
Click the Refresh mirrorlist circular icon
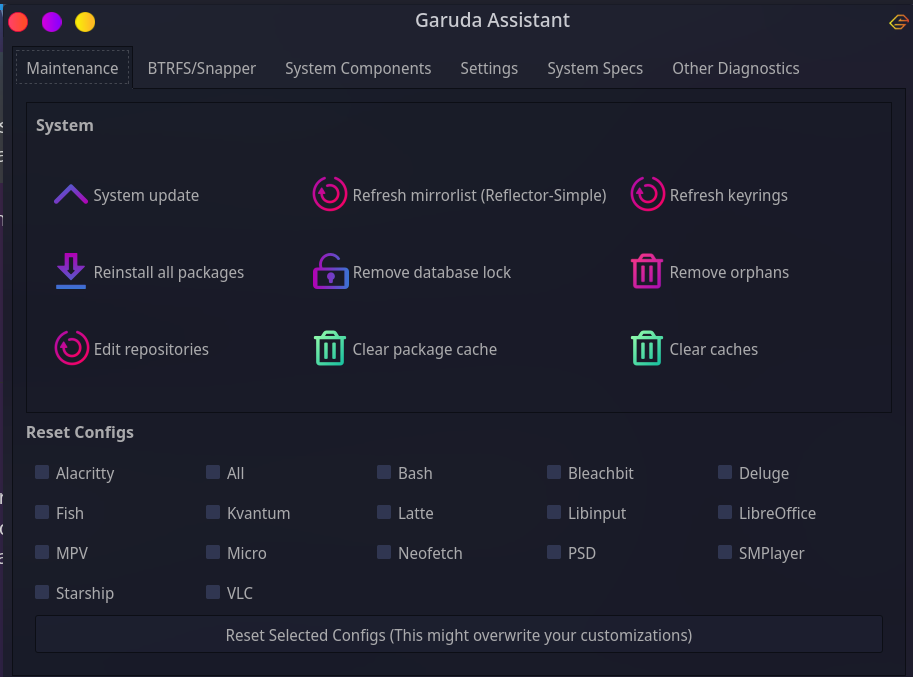[330, 194]
